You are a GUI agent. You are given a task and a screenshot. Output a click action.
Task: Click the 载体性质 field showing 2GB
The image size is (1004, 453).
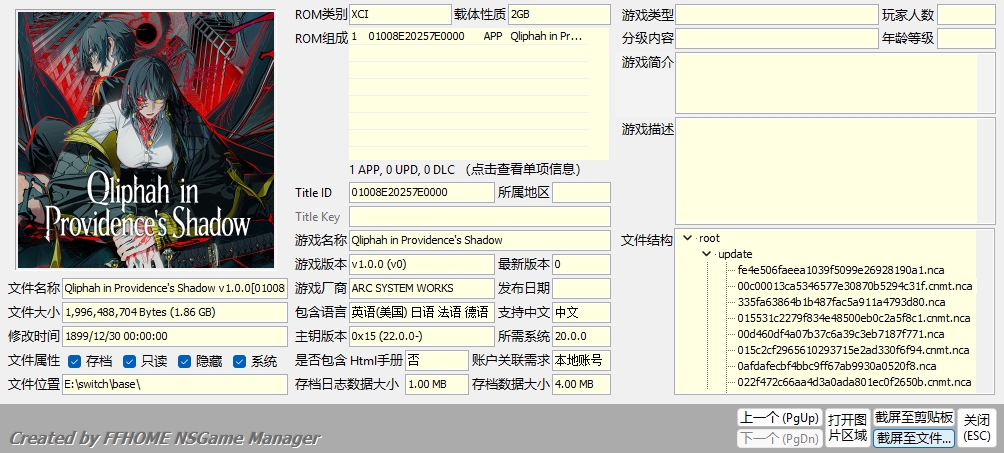(x=560, y=14)
